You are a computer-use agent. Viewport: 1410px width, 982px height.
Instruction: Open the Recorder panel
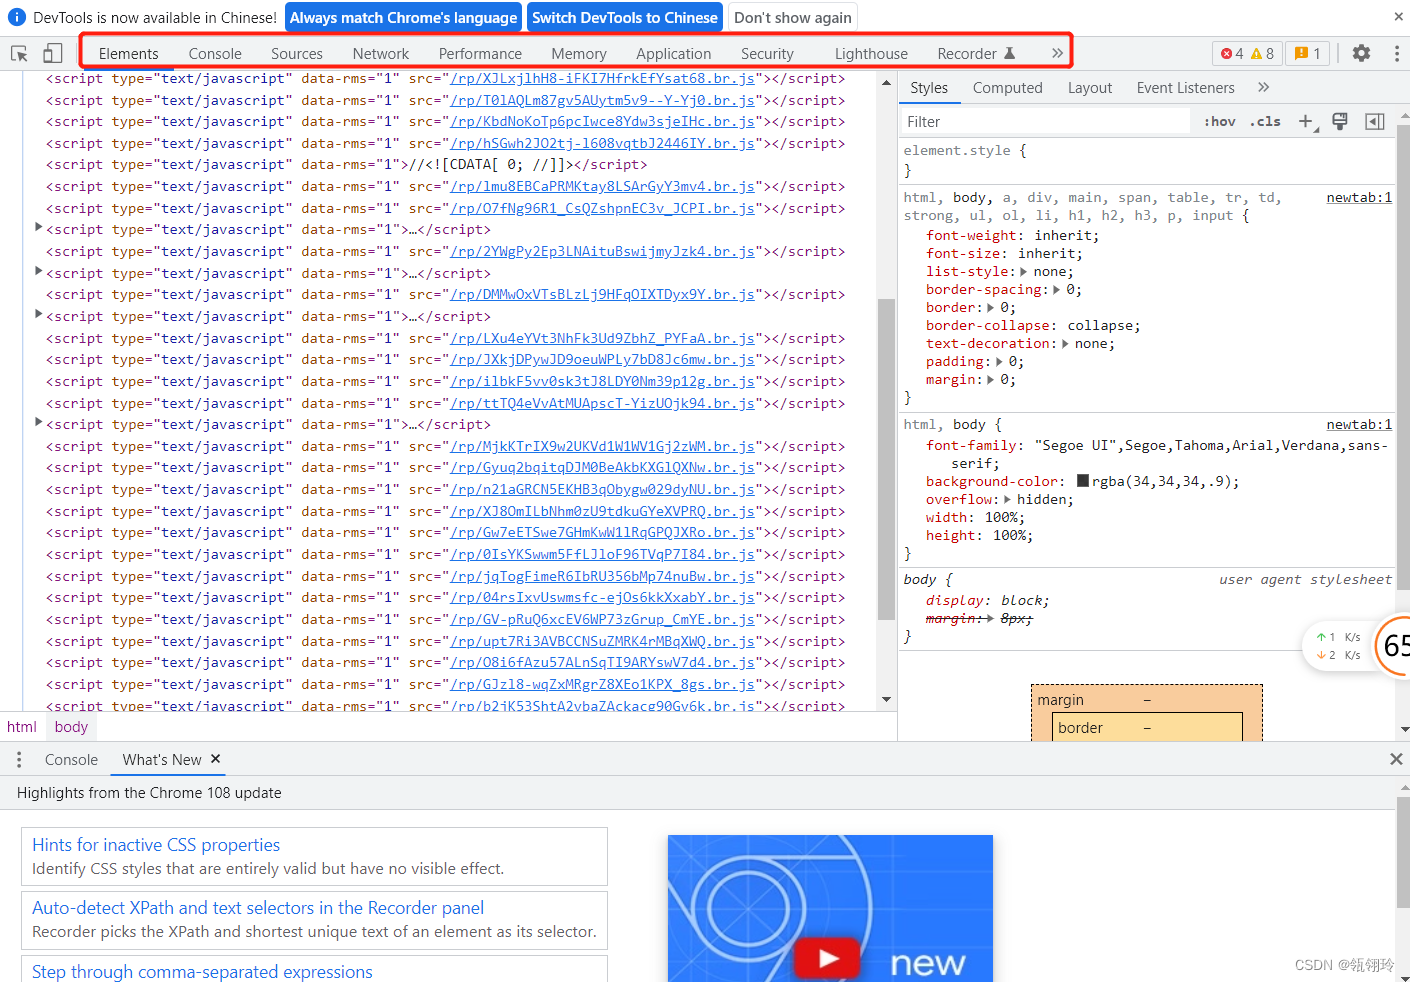coord(976,54)
